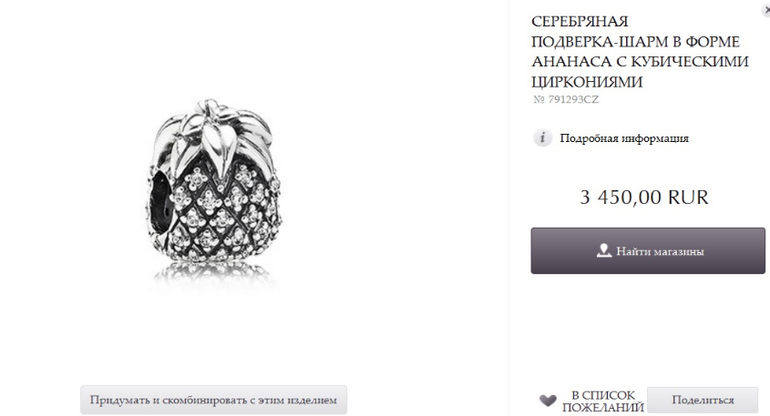Open Подробная информация details link
Screen dimensions: 770x416
[x=624, y=139]
